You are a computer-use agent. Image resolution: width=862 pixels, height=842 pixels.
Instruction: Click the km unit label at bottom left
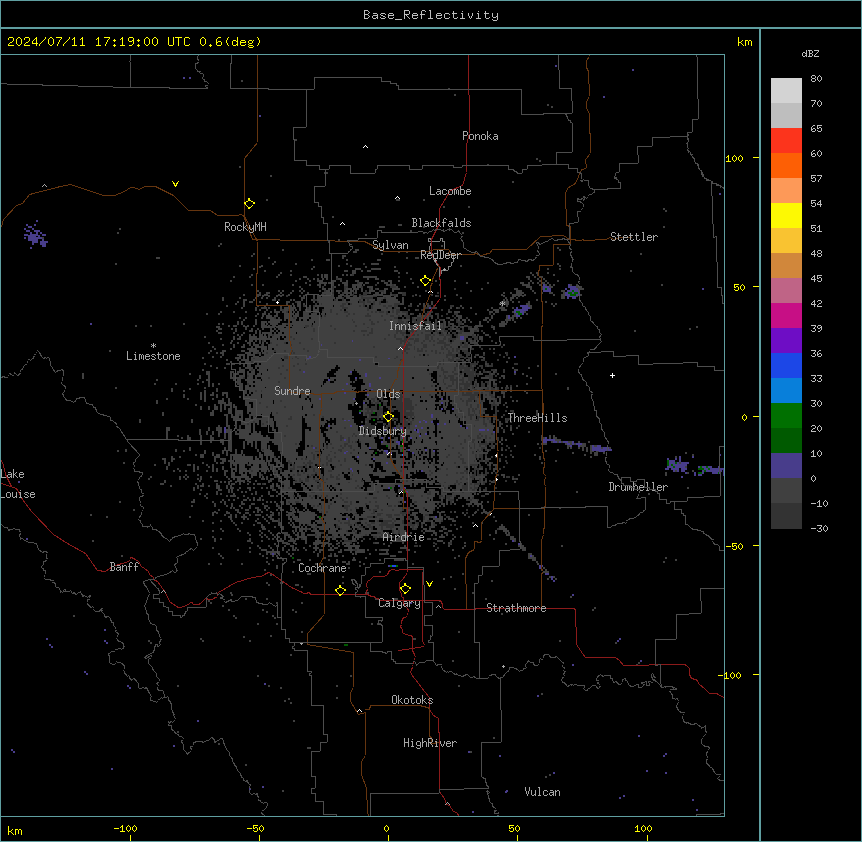pyautogui.click(x=15, y=830)
